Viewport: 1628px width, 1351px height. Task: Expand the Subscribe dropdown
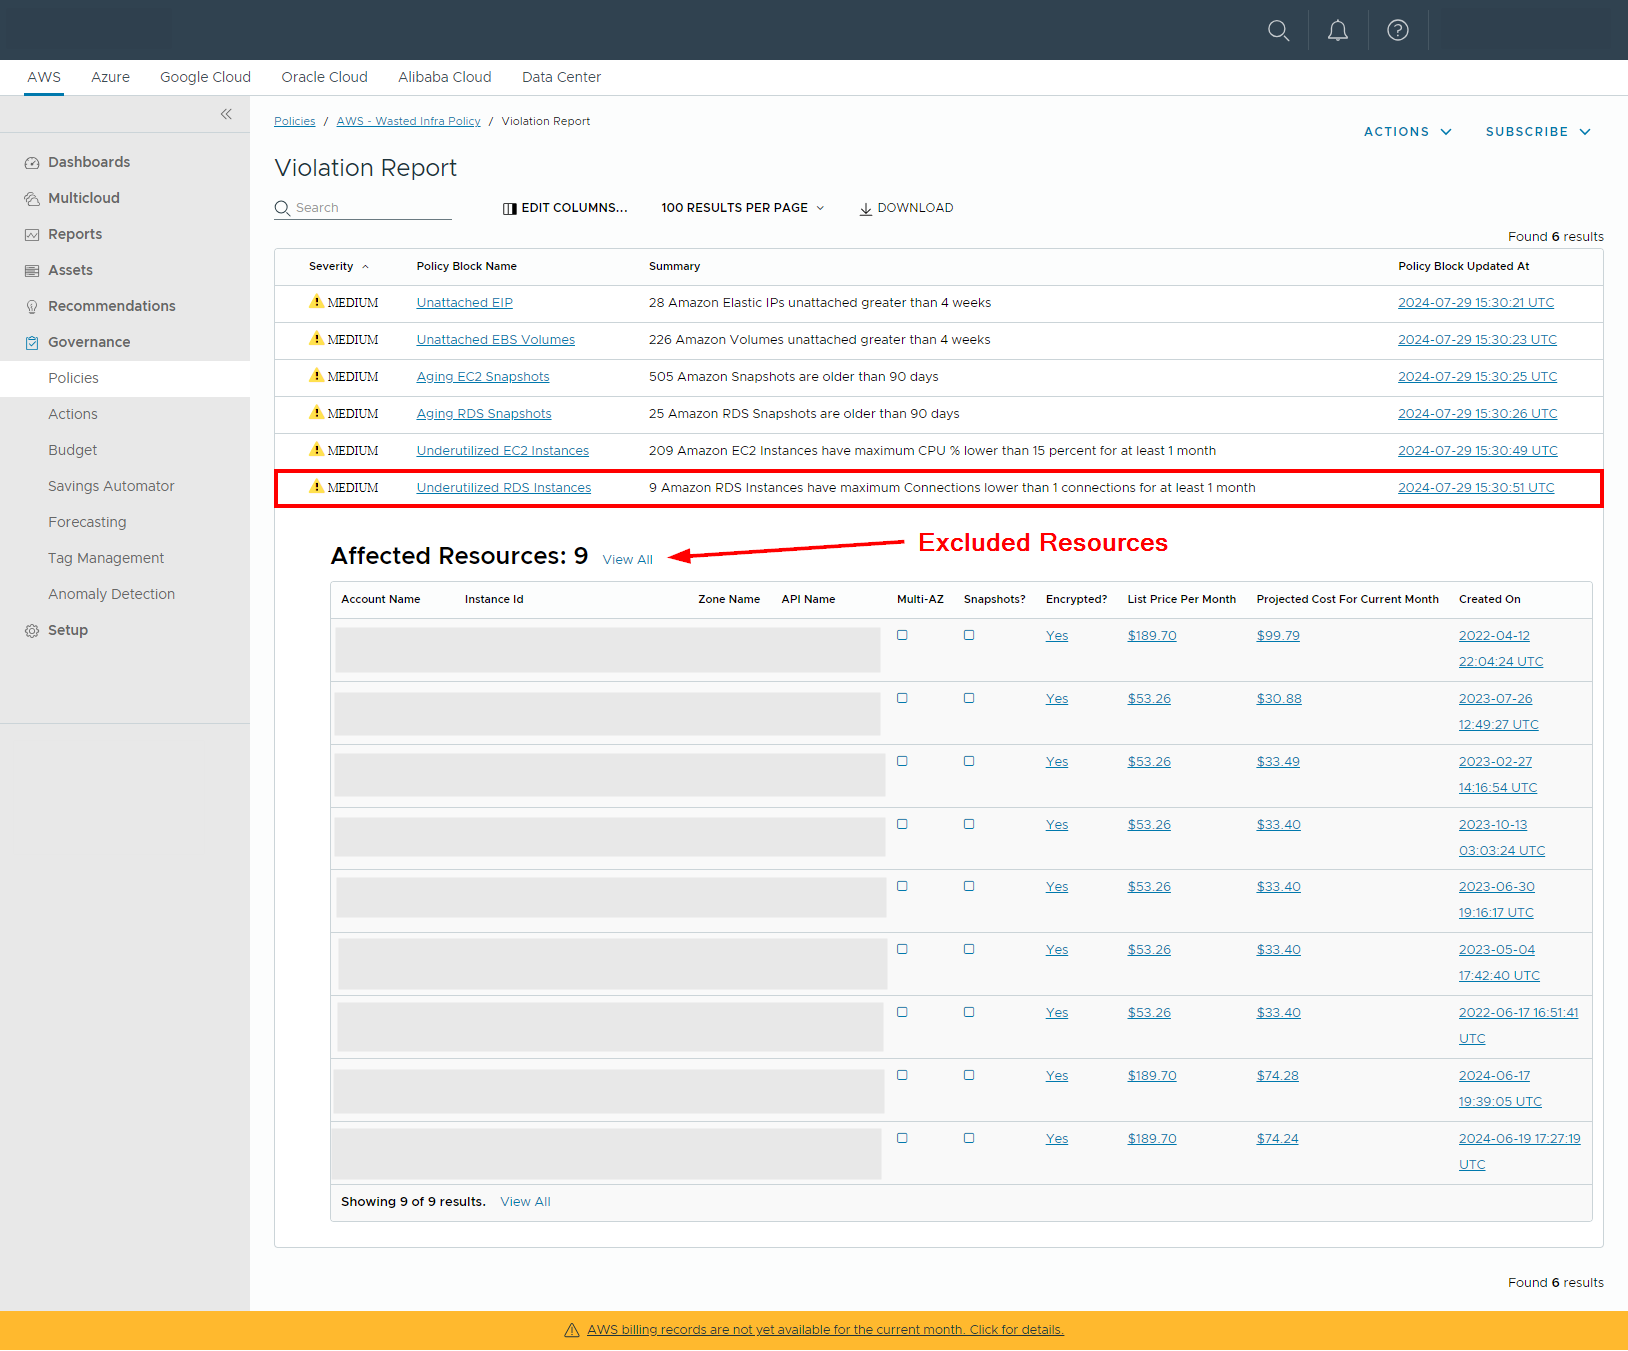coord(1537,132)
